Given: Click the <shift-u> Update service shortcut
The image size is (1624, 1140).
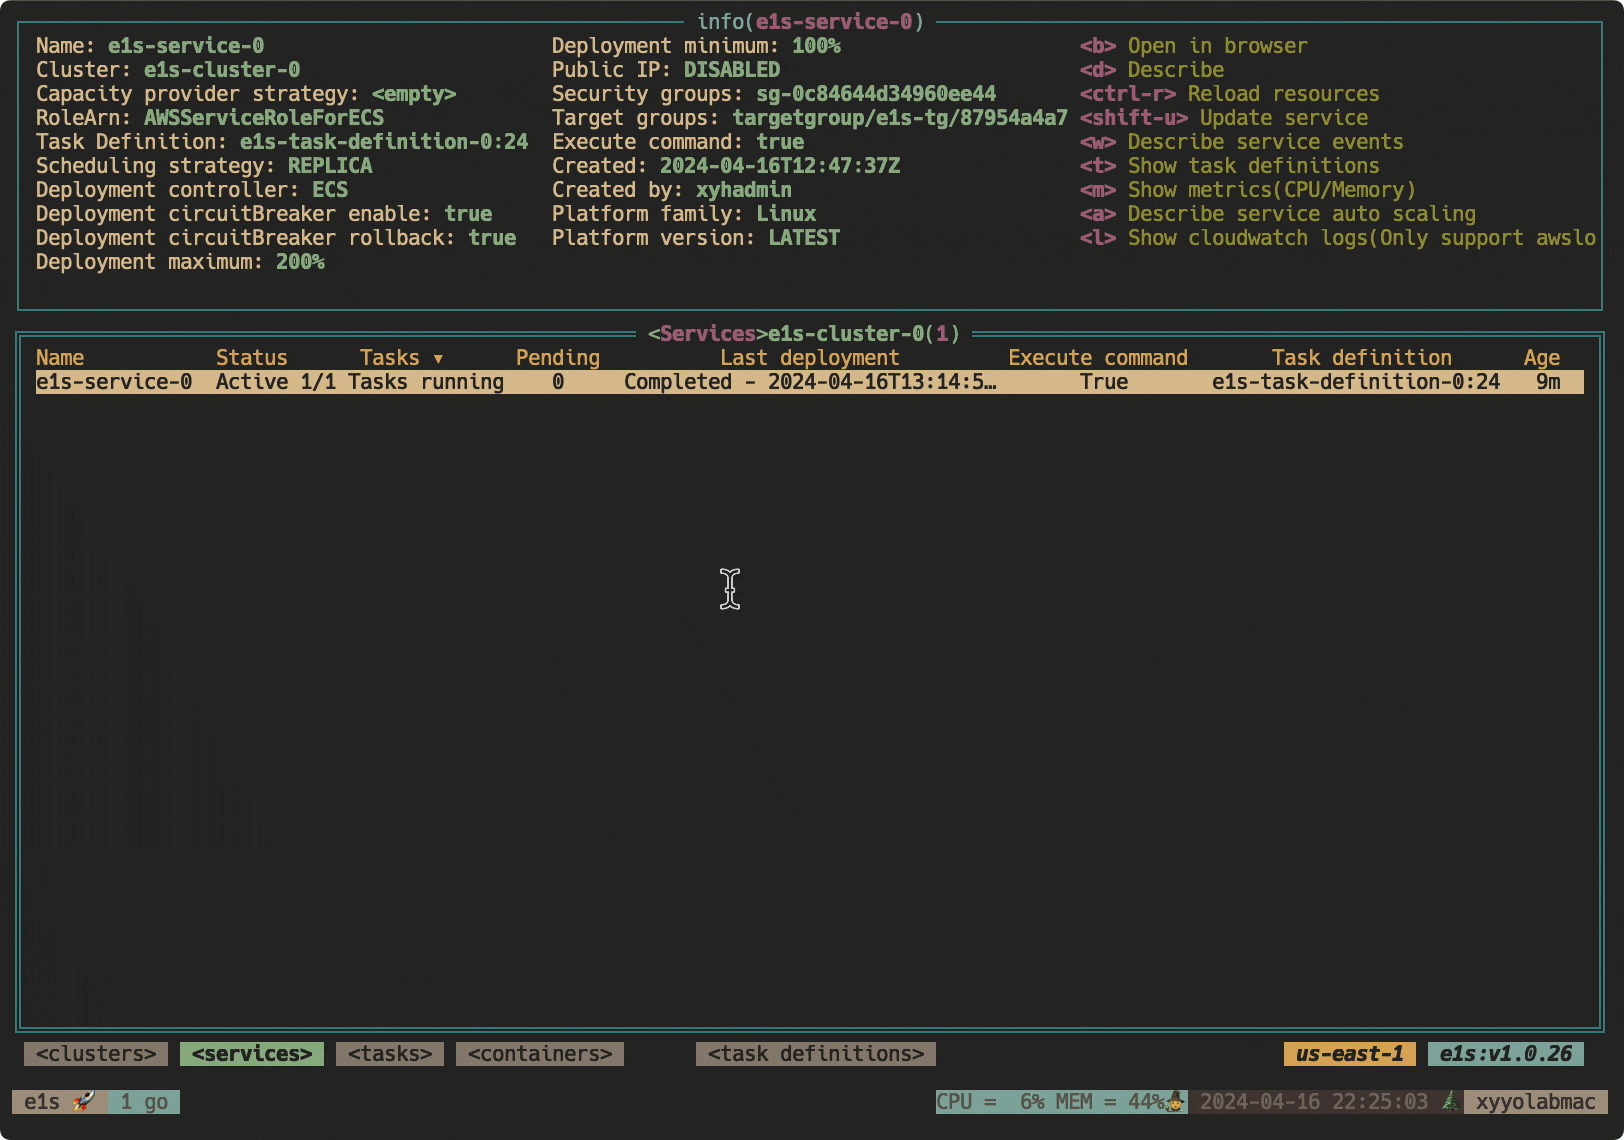Looking at the screenshot, I should tap(1224, 118).
